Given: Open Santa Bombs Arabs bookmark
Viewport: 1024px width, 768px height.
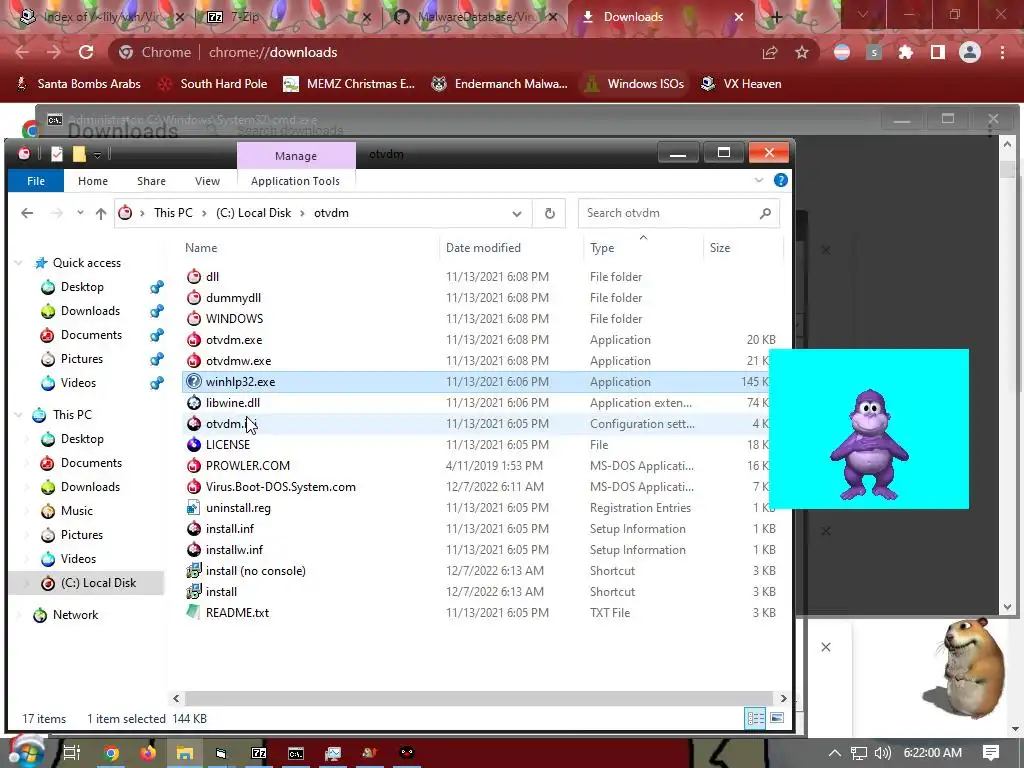Looking at the screenshot, I should (78, 84).
